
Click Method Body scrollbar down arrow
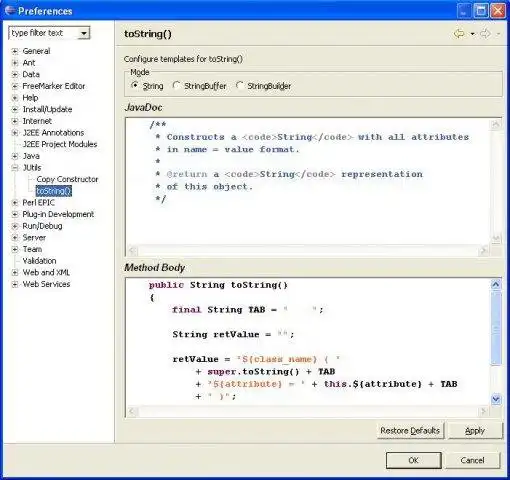click(x=496, y=399)
